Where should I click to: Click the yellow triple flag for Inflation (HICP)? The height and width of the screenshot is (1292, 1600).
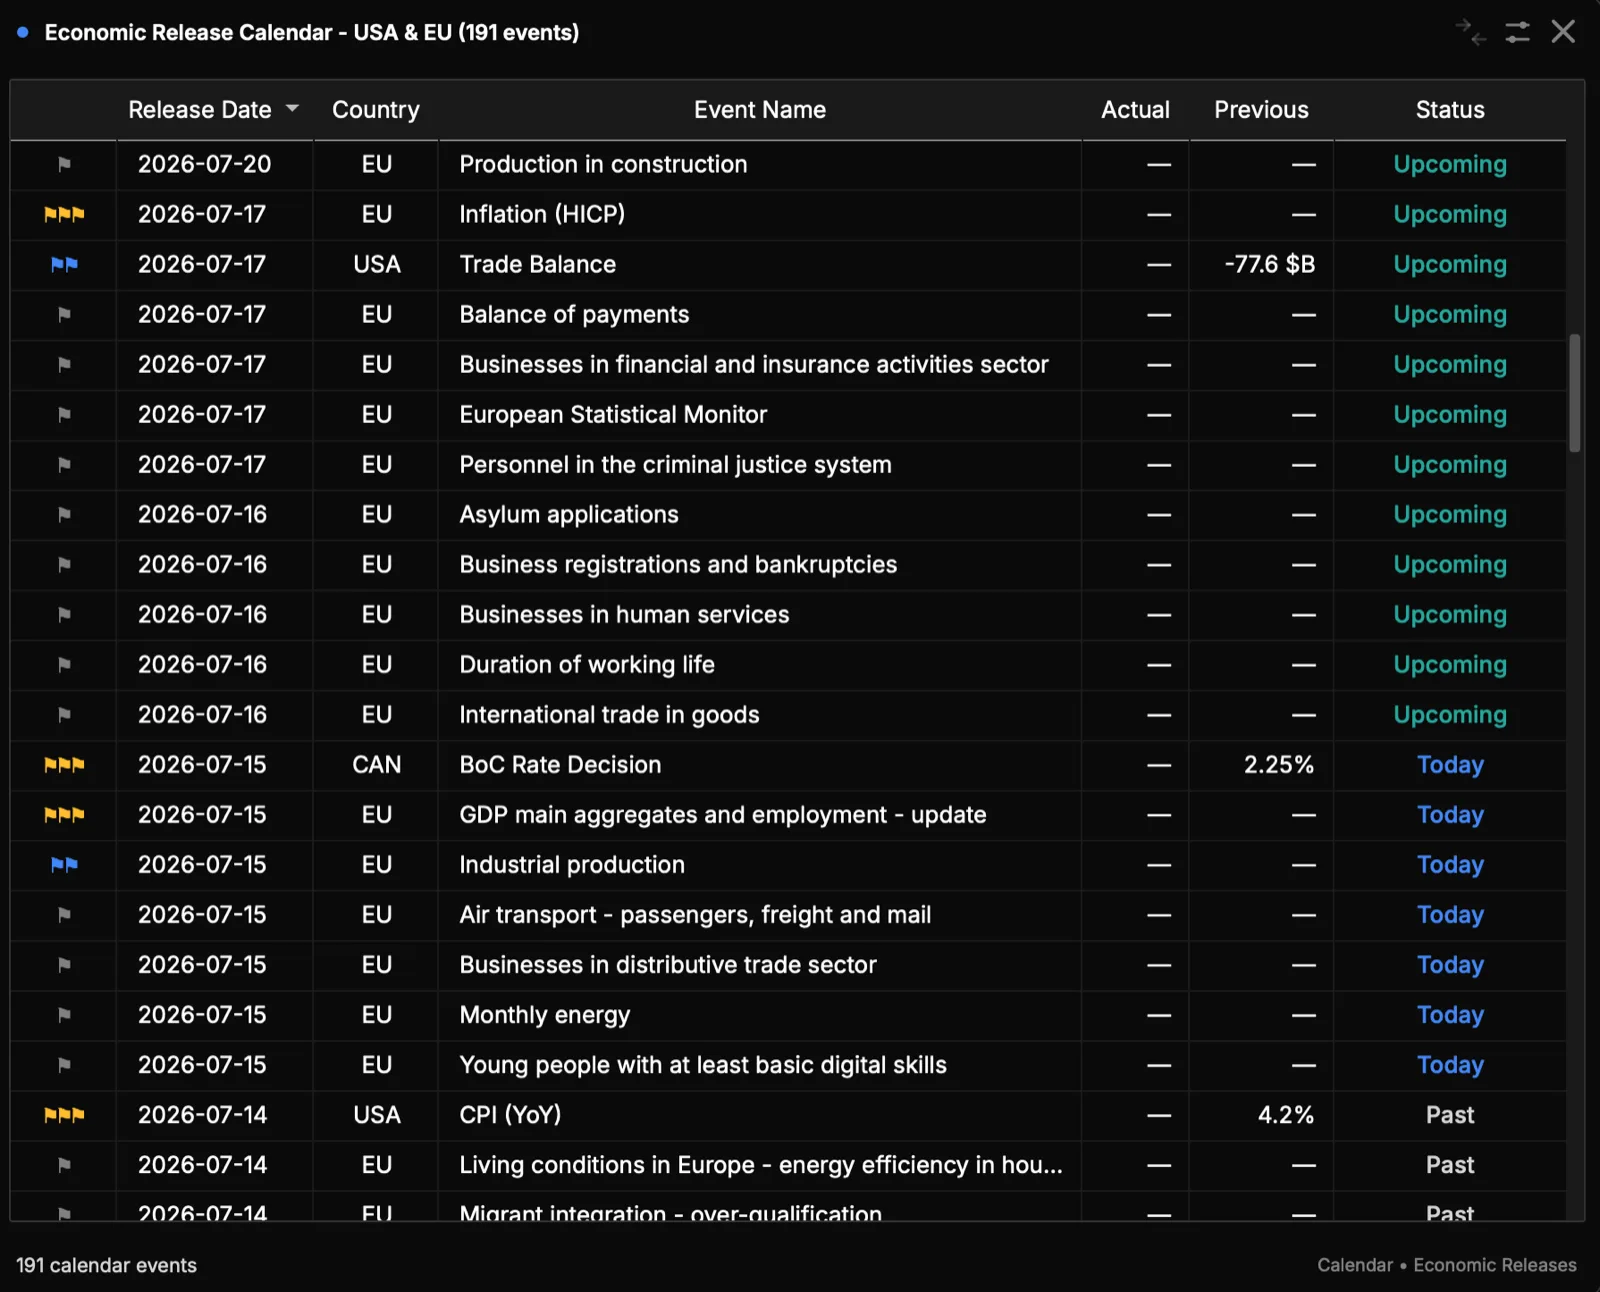(x=64, y=214)
